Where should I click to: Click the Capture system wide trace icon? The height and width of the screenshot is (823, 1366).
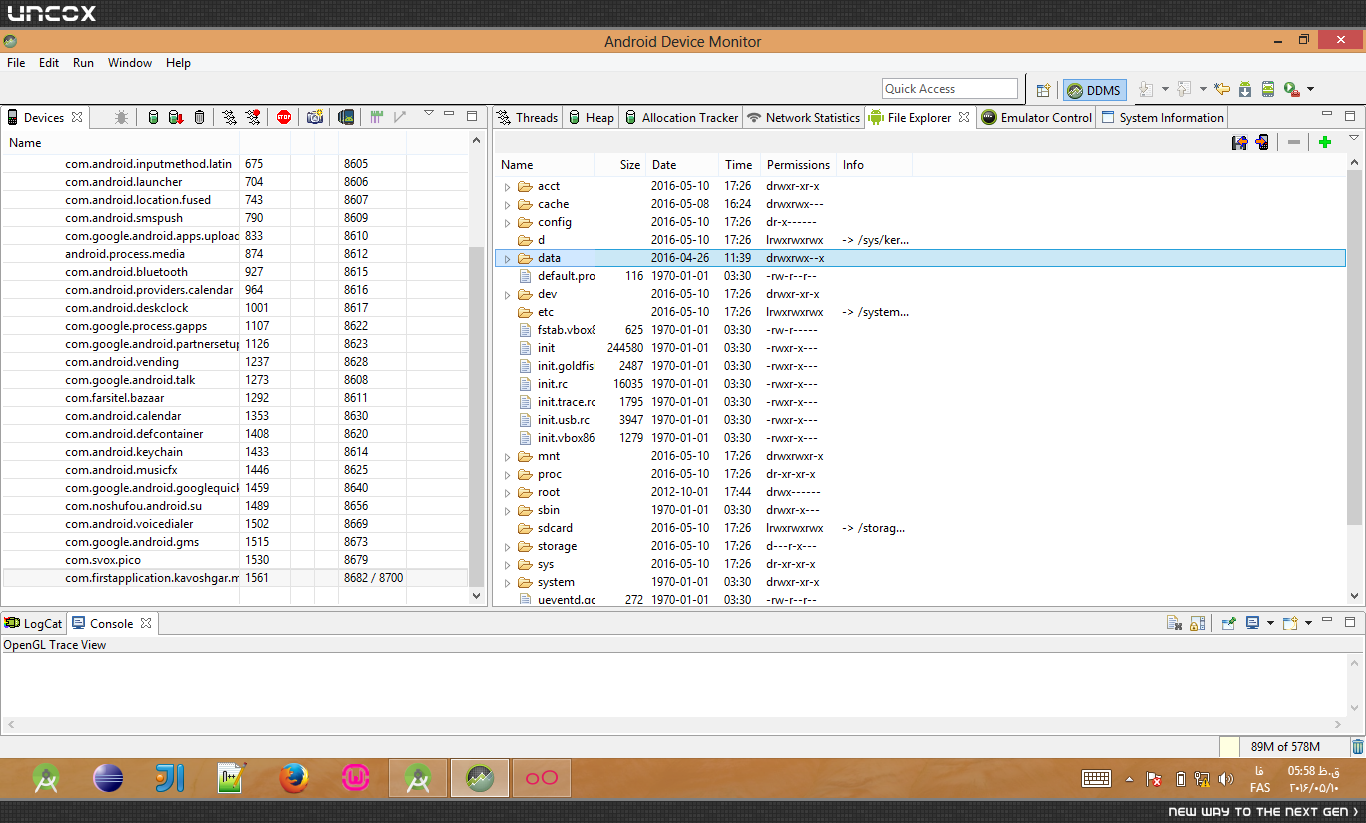pyautogui.click(x=377, y=117)
